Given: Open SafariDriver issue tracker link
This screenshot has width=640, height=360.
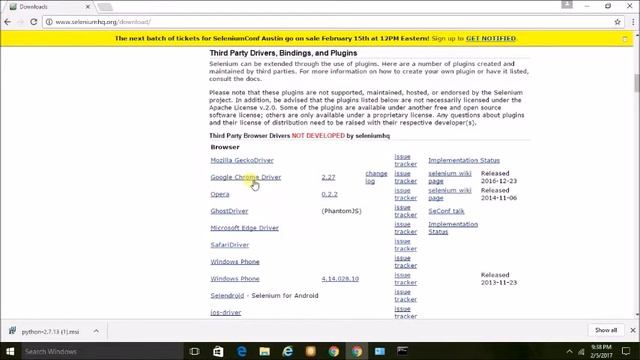Looking at the screenshot, I should (x=405, y=245).
